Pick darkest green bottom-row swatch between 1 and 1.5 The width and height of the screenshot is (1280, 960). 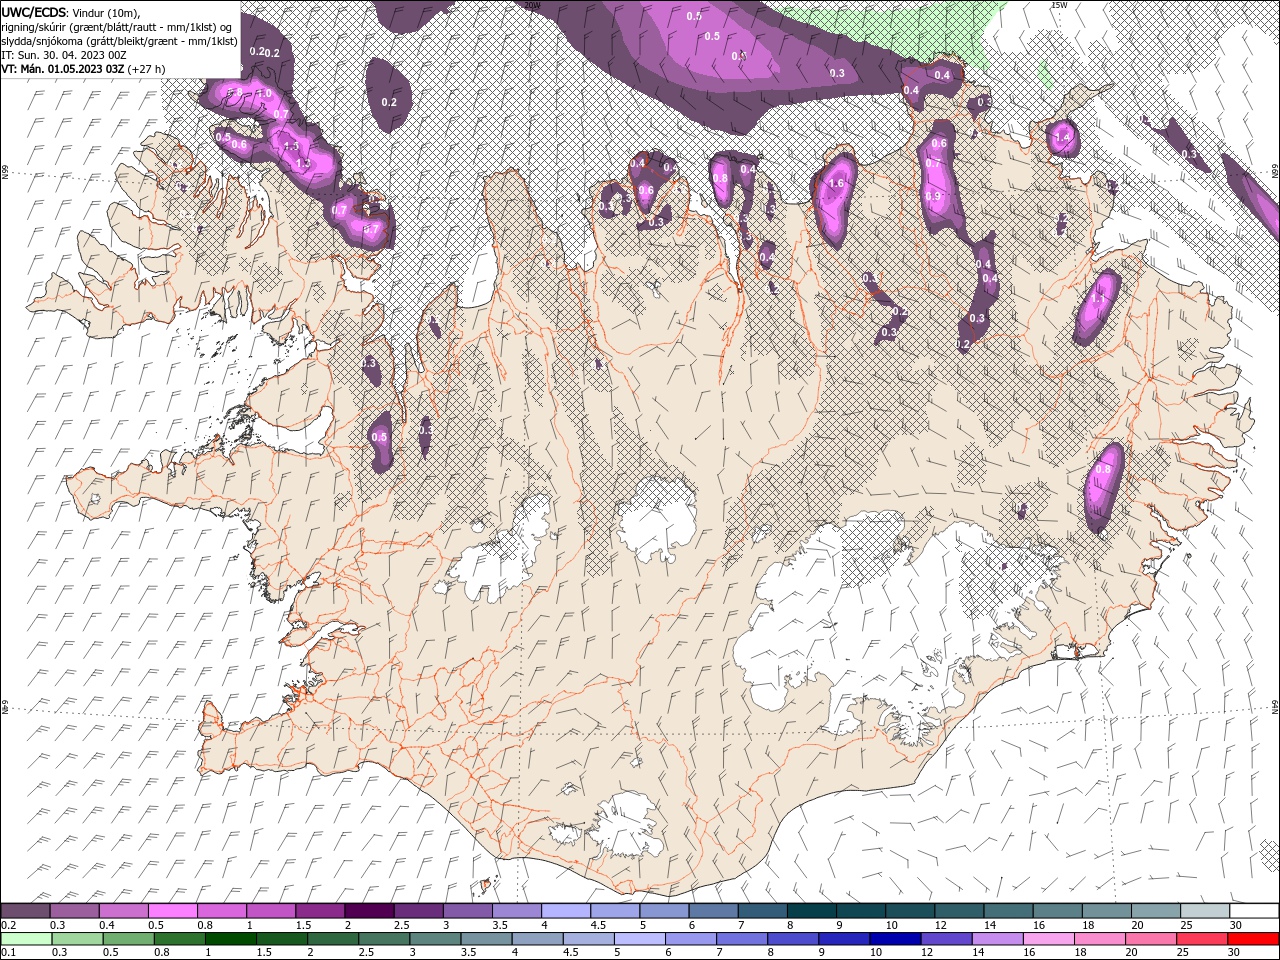pyautogui.click(x=230, y=939)
